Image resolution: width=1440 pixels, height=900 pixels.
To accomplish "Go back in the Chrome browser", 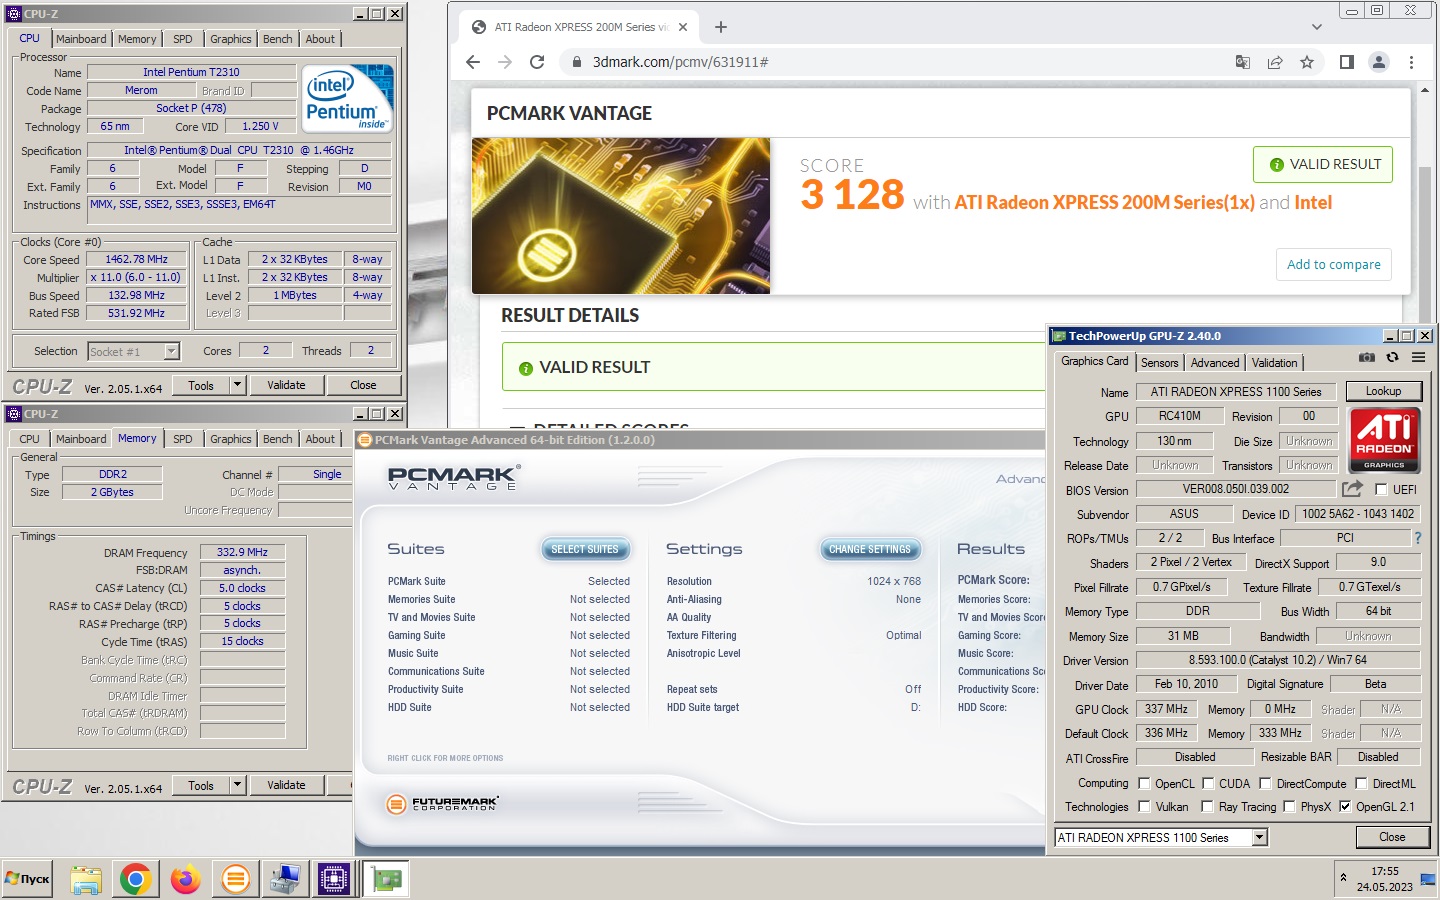I will [473, 62].
